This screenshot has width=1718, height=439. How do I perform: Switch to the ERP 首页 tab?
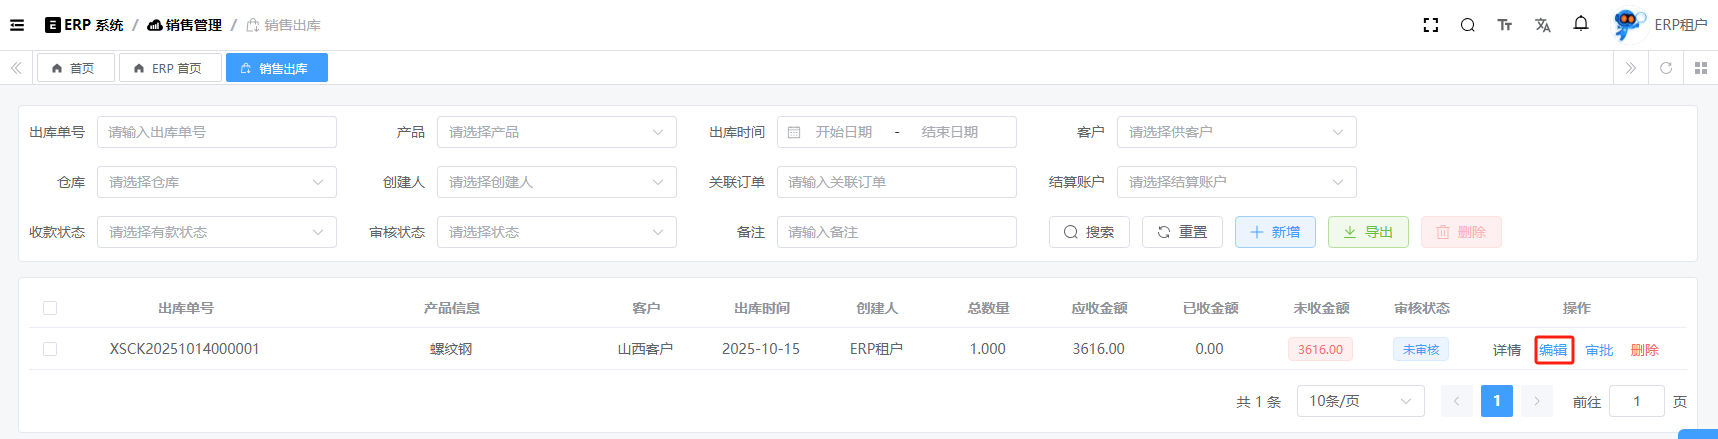coord(168,68)
